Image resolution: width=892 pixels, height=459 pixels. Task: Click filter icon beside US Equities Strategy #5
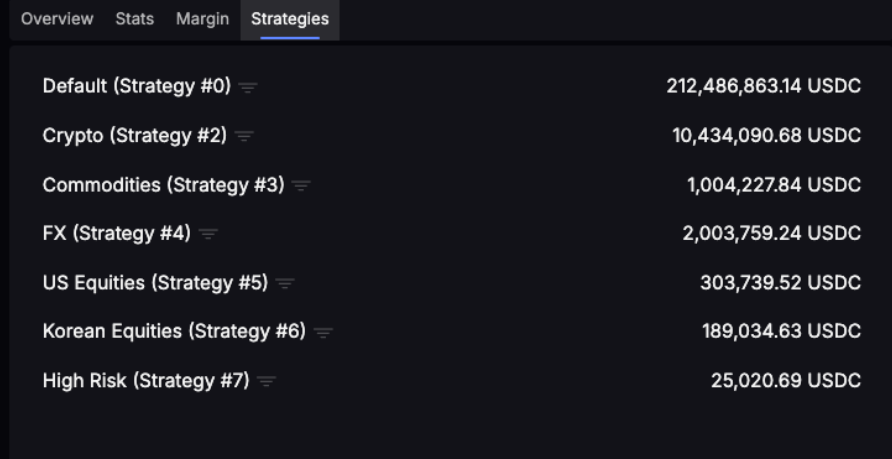(x=285, y=284)
